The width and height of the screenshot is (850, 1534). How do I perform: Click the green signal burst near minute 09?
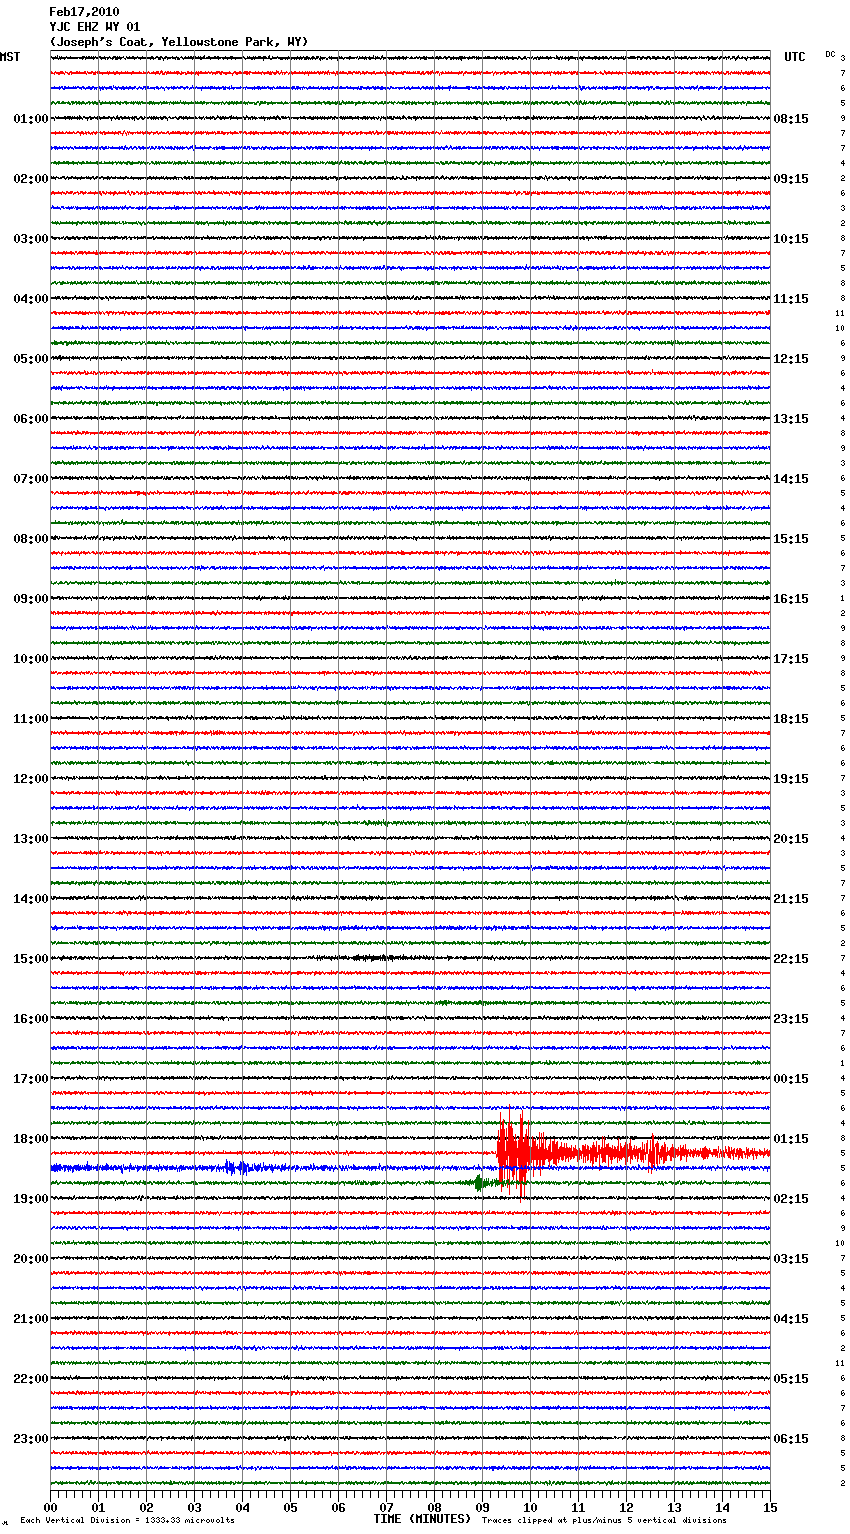pyautogui.click(x=480, y=1183)
